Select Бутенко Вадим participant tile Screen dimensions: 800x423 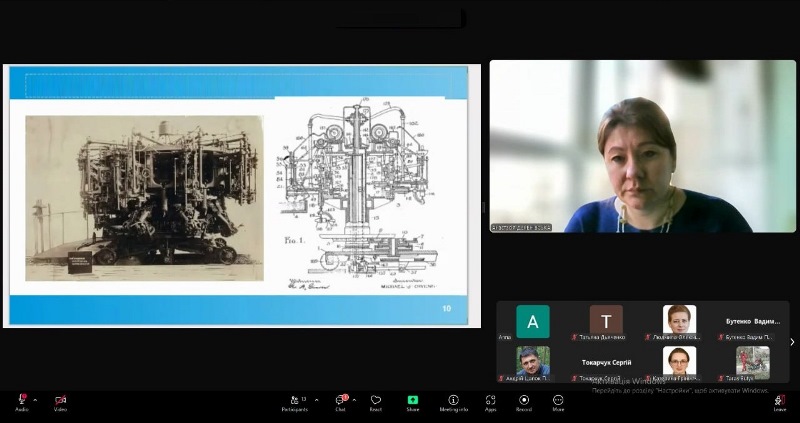coord(753,322)
